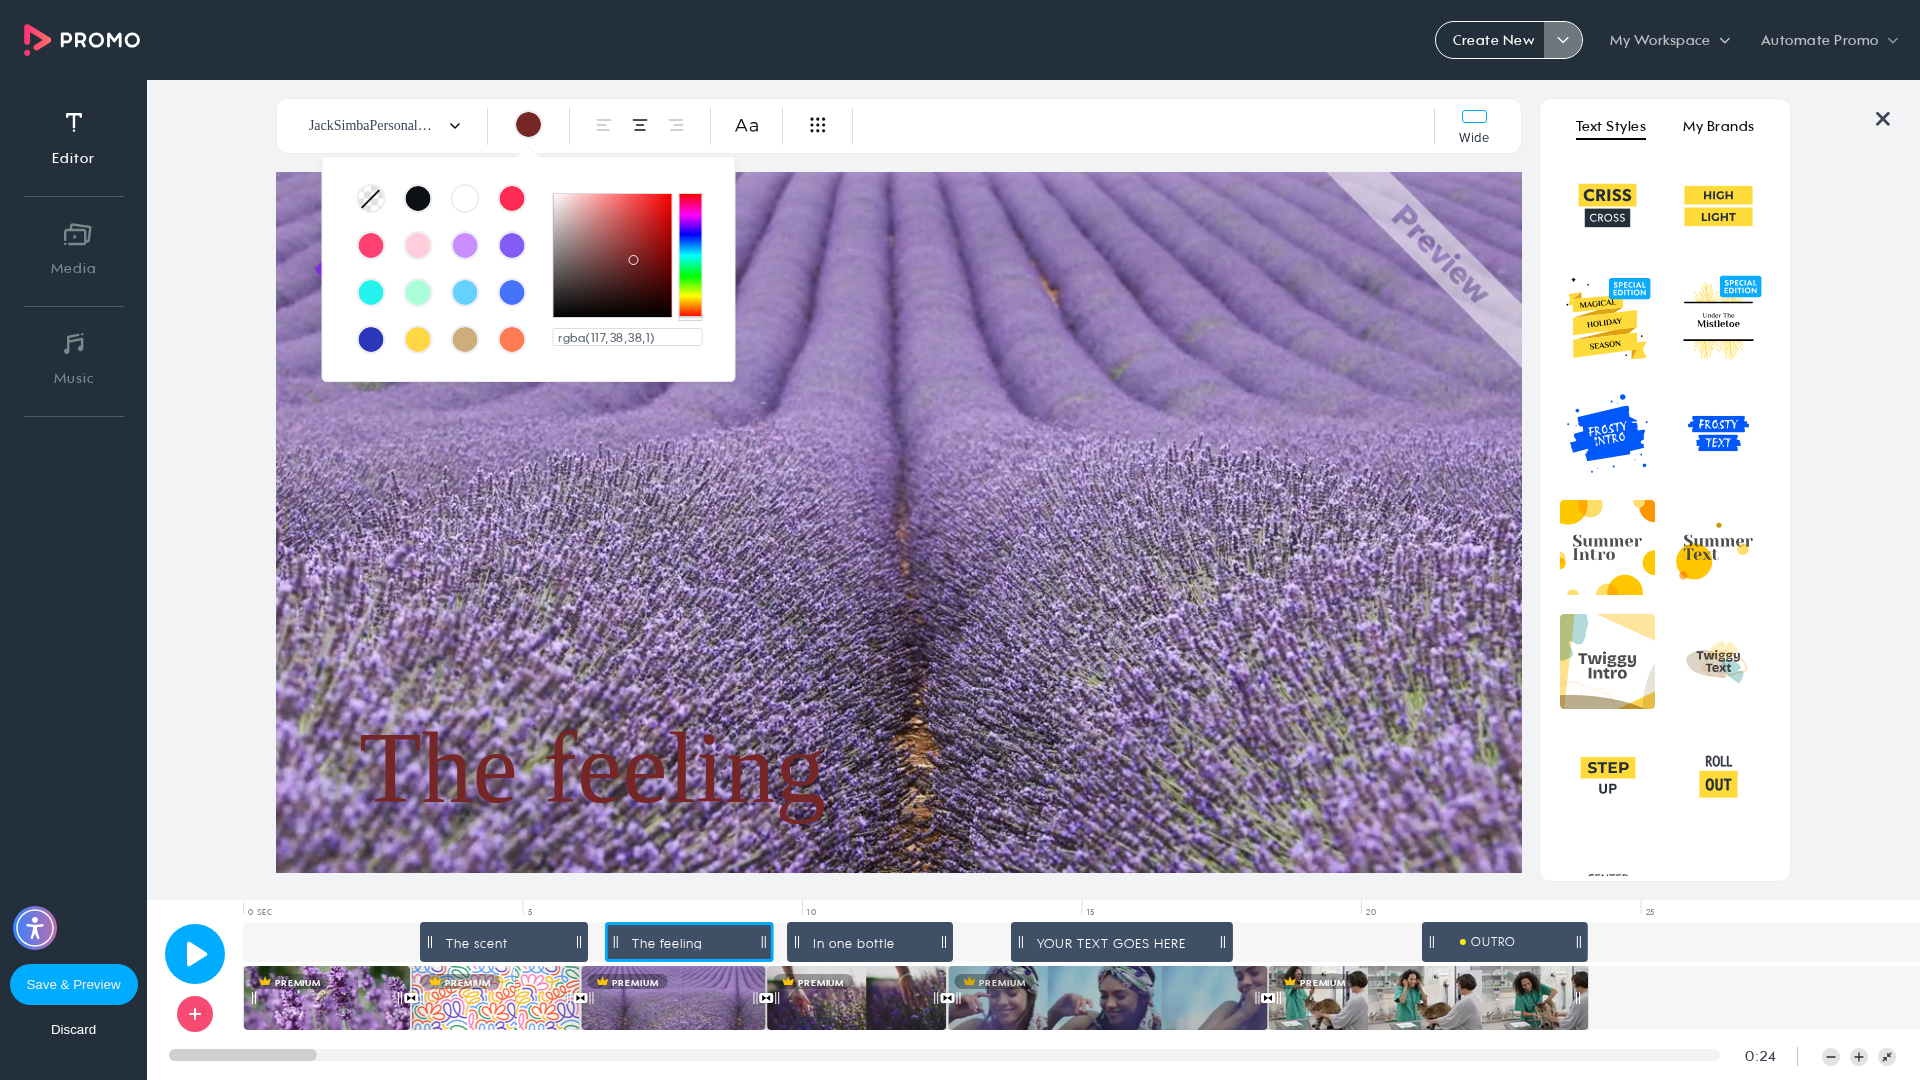This screenshot has height=1080, width=1920.
Task: Close the Text Styles panel
Action: pos(1882,119)
